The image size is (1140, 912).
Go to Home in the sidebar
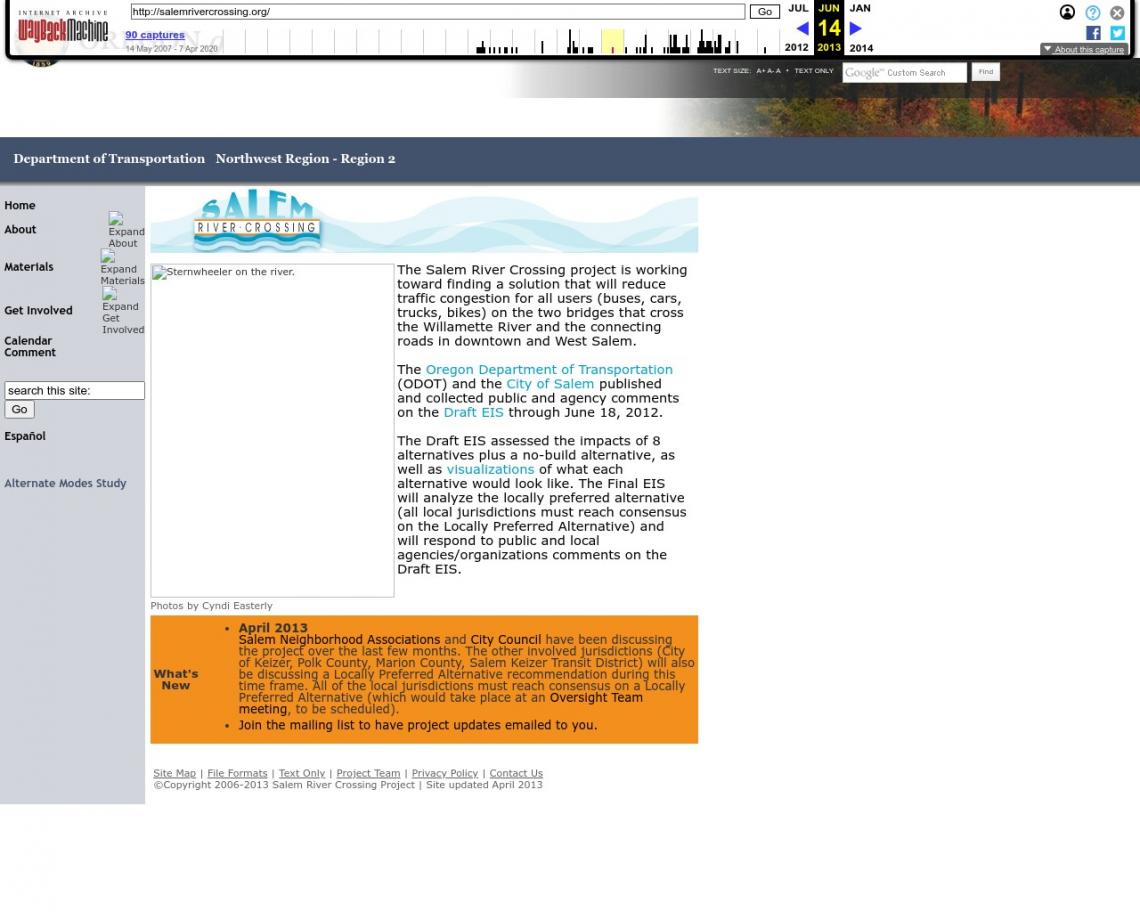[20, 206]
